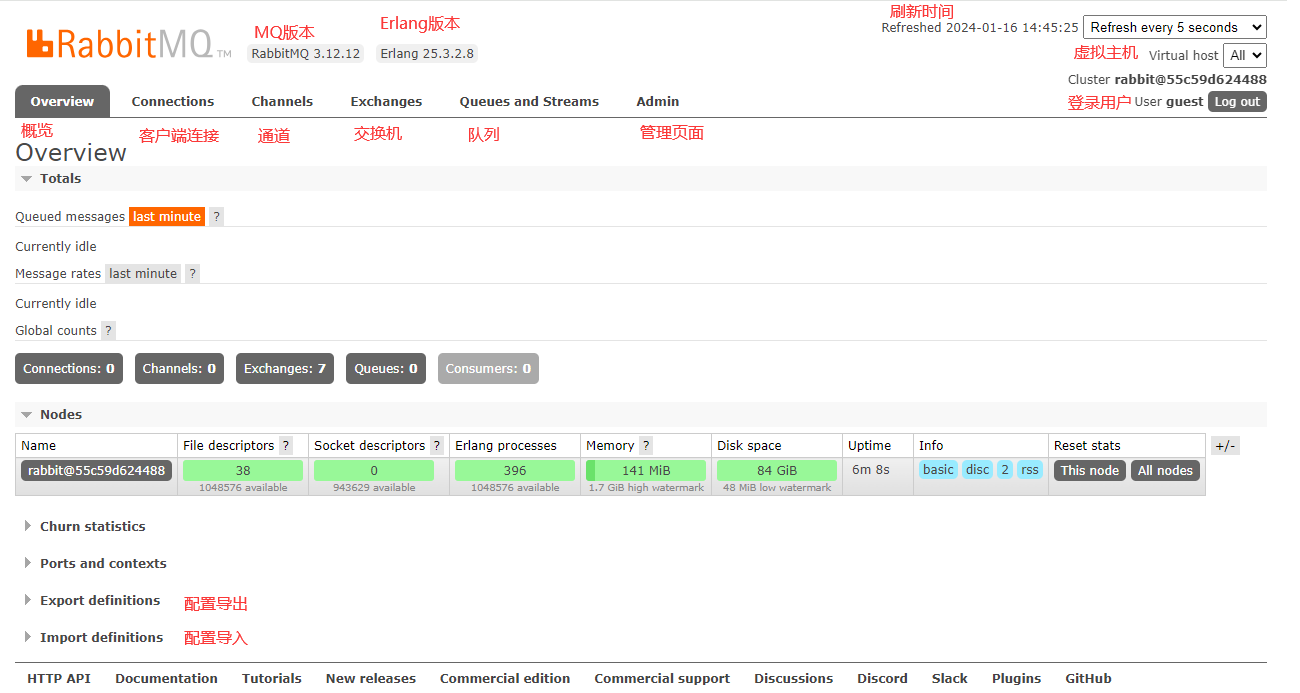Screen dimensions: 1300x693
Task: Click the user name guest
Action: click(1185, 102)
